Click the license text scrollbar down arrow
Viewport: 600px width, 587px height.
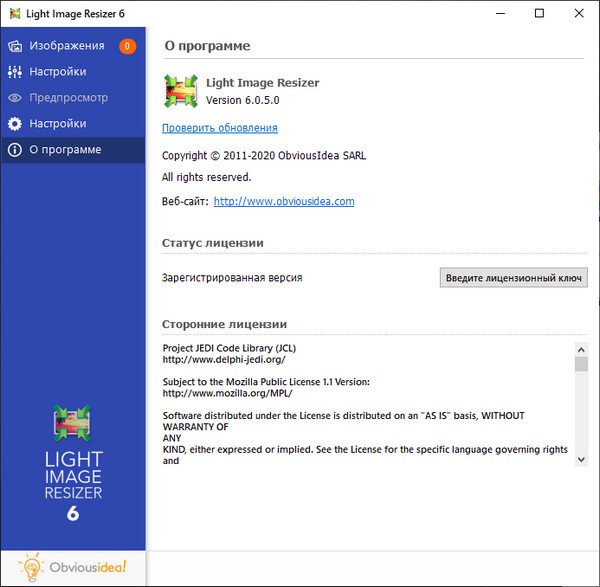(581, 457)
